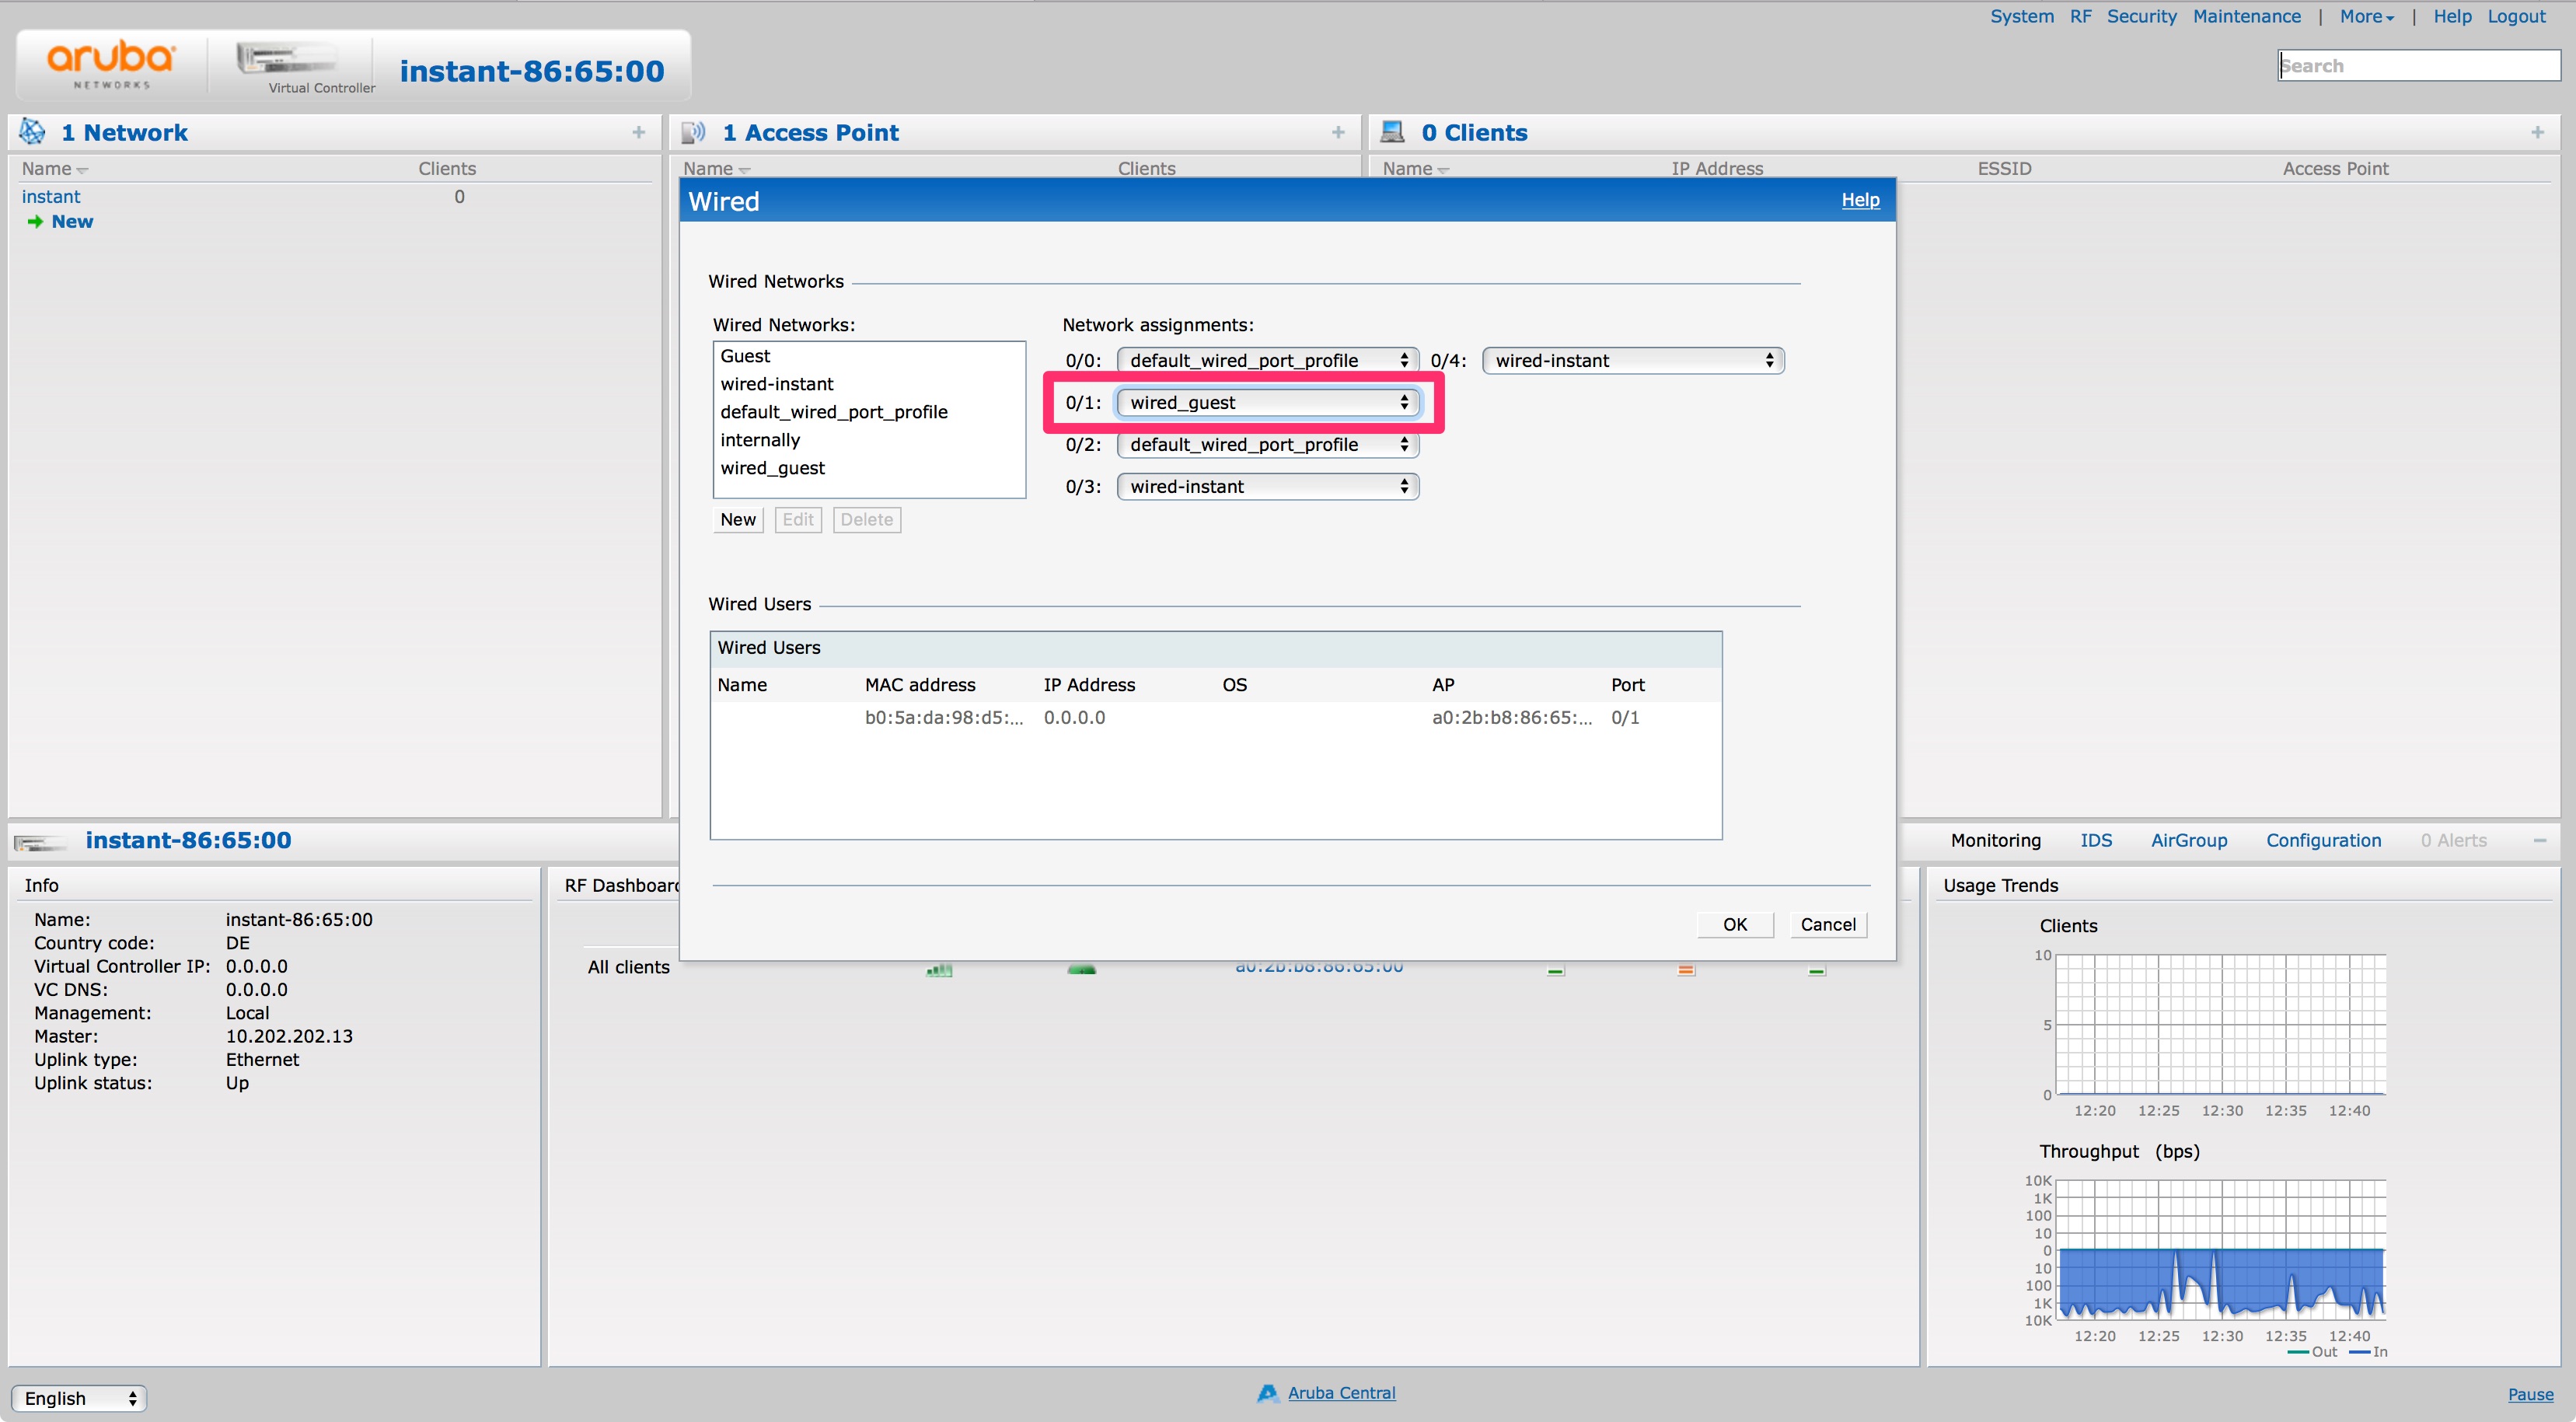Image resolution: width=2576 pixels, height=1422 pixels.
Task: Open the More menu
Action: (2365, 16)
